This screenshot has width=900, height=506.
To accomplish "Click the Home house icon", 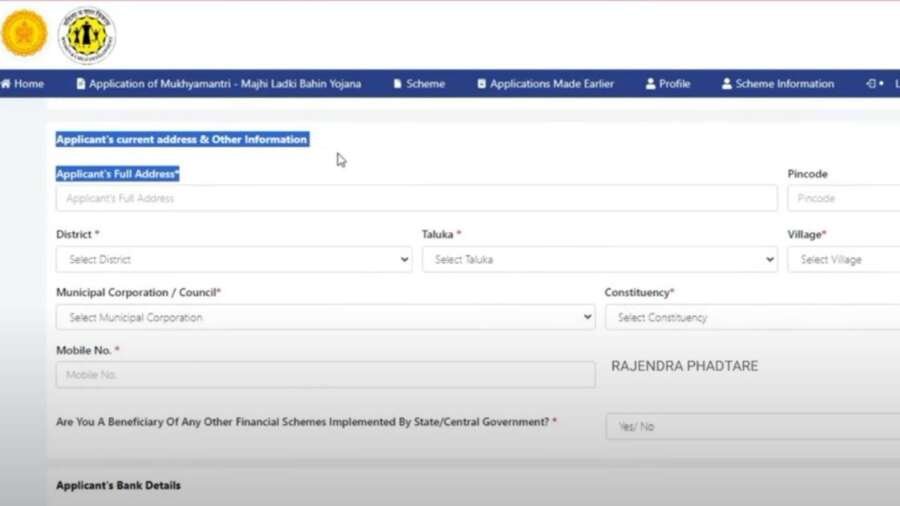I will (x=6, y=84).
